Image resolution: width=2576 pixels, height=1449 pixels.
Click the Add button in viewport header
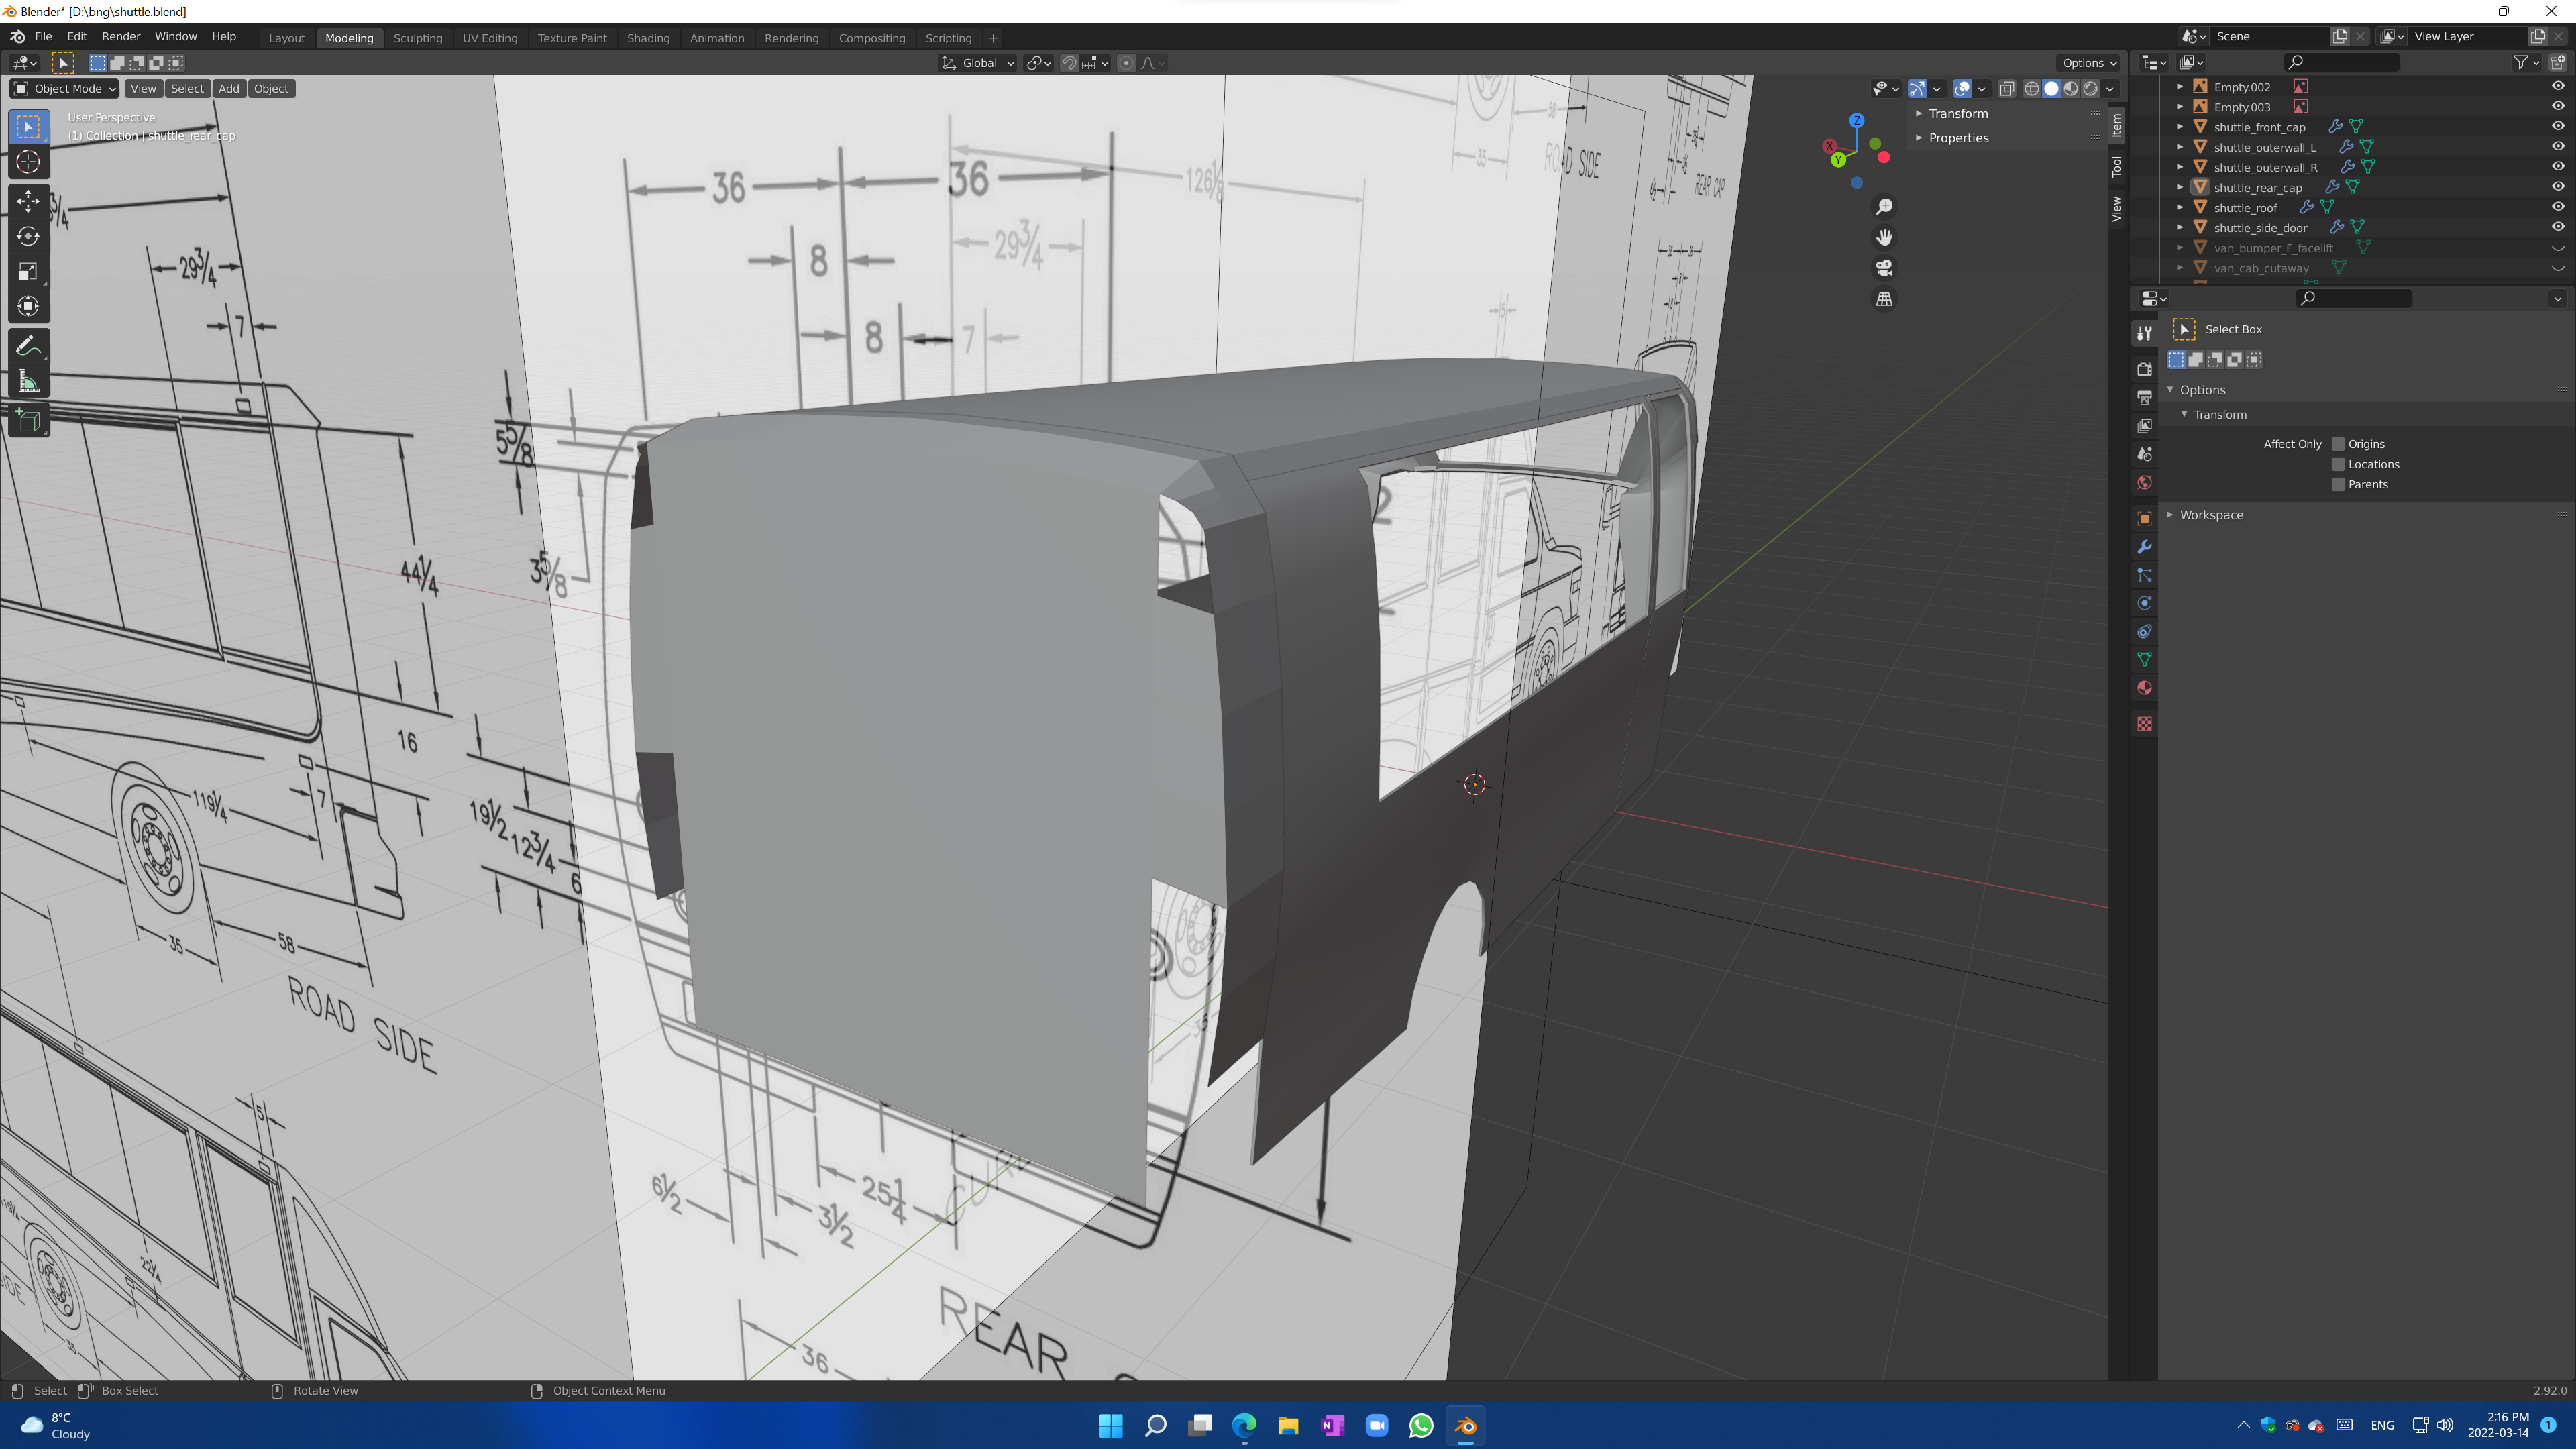228,88
